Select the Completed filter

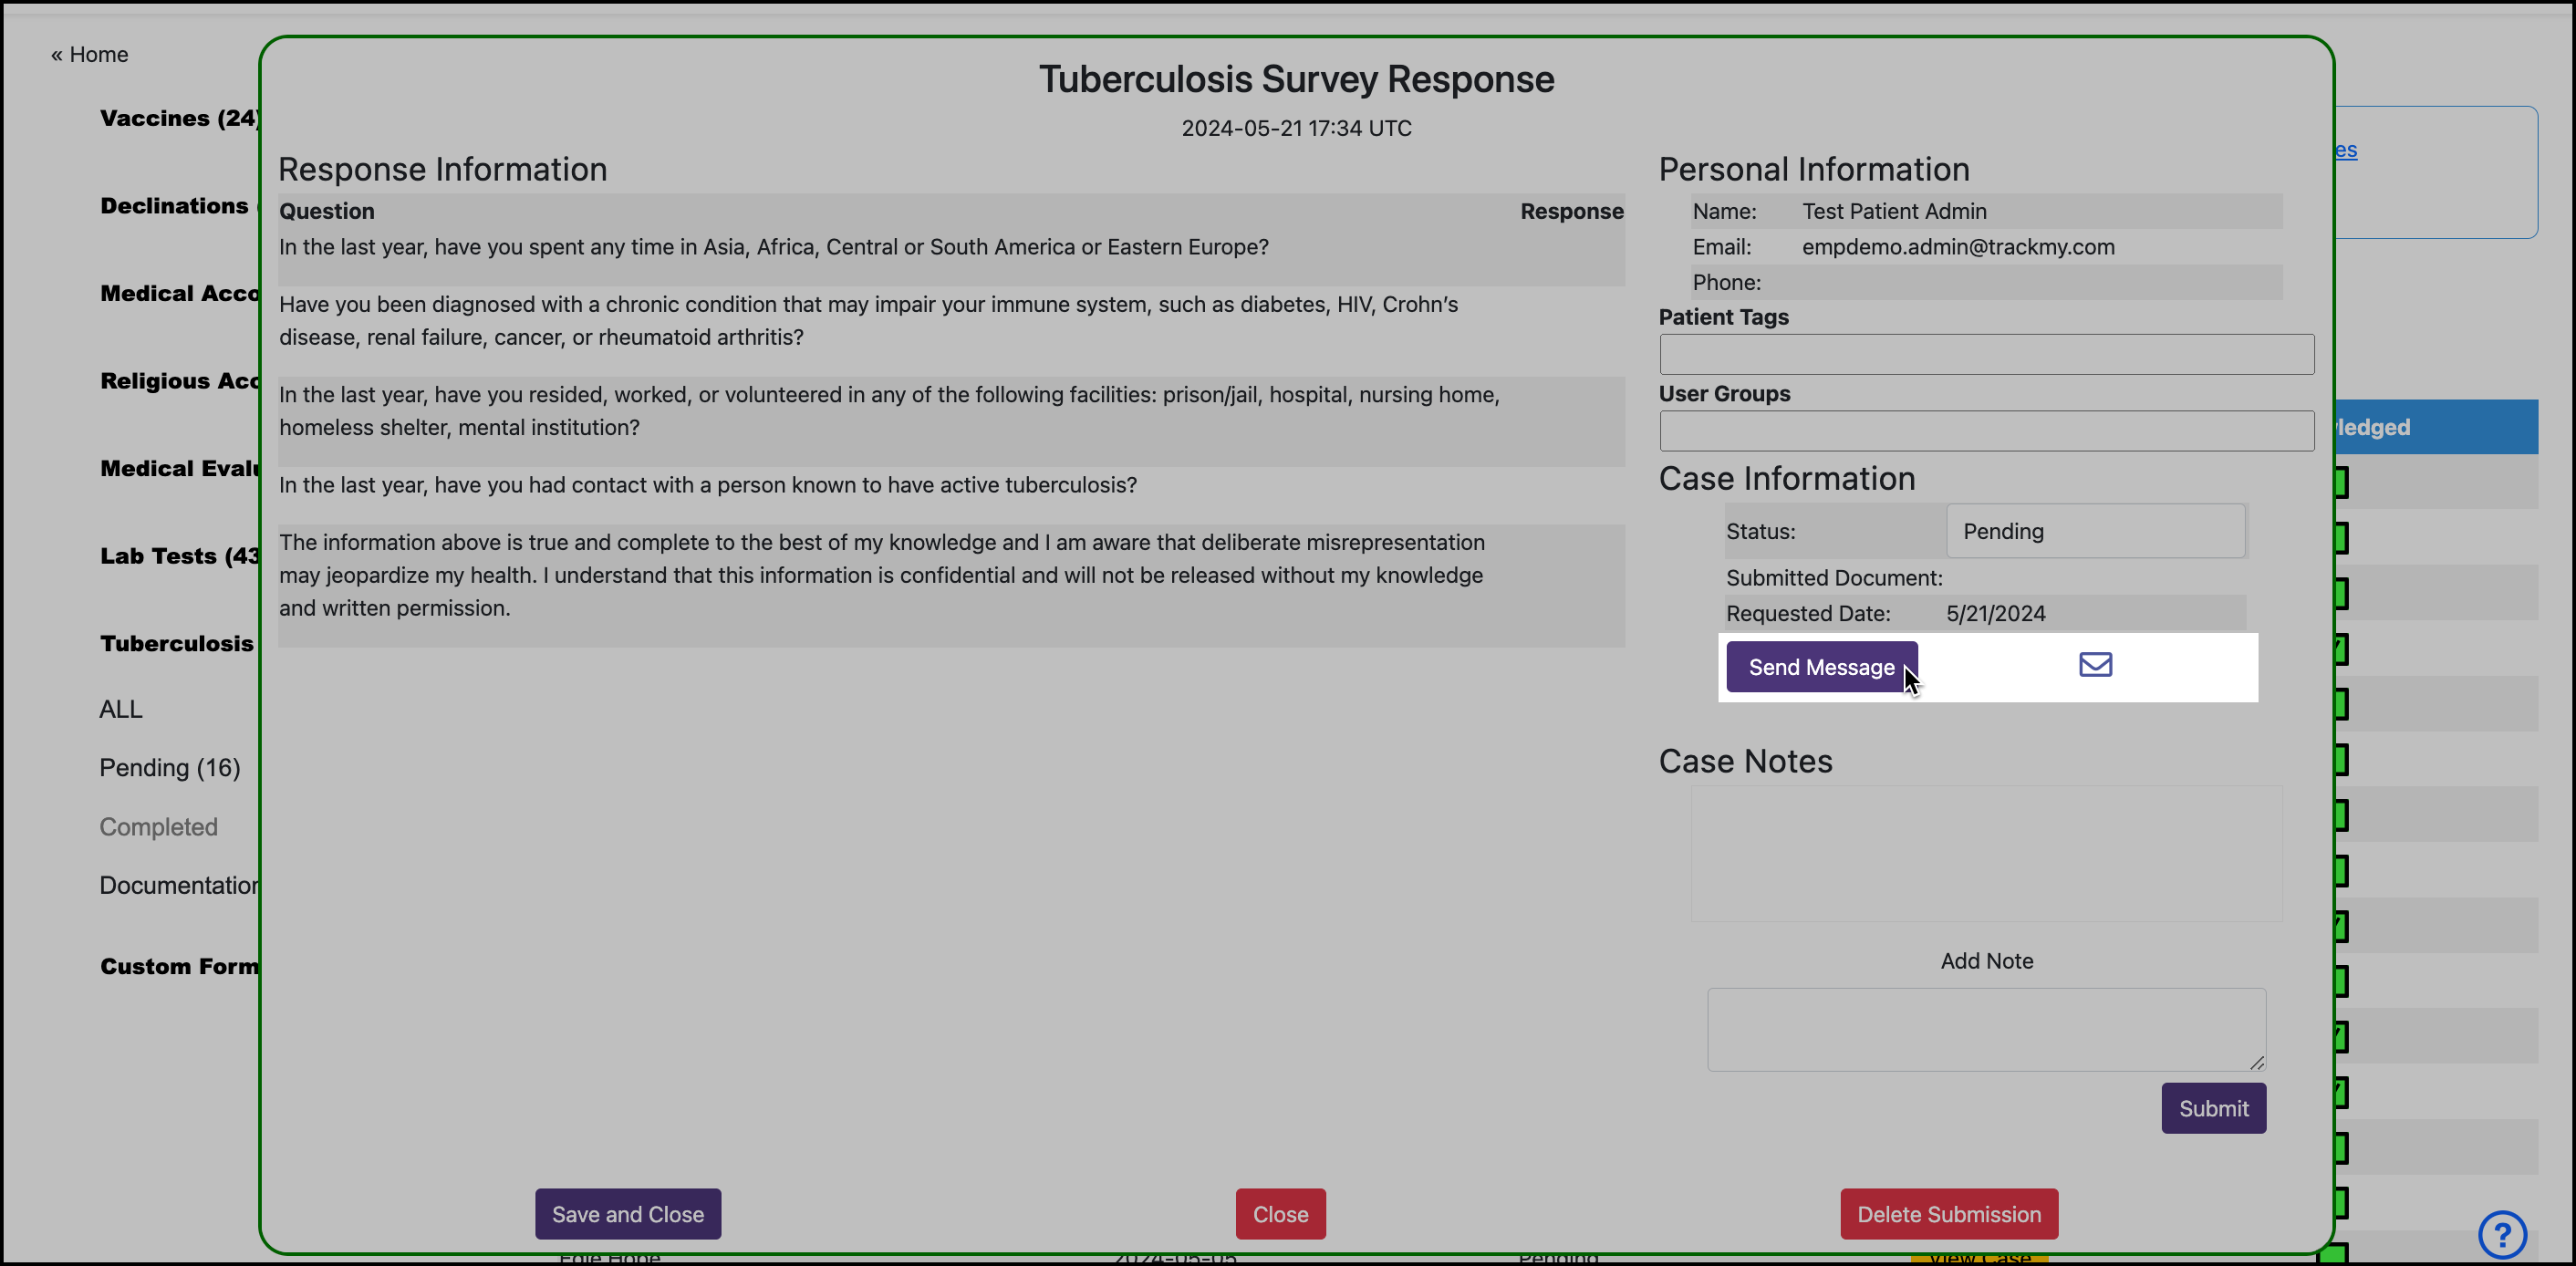coord(158,826)
